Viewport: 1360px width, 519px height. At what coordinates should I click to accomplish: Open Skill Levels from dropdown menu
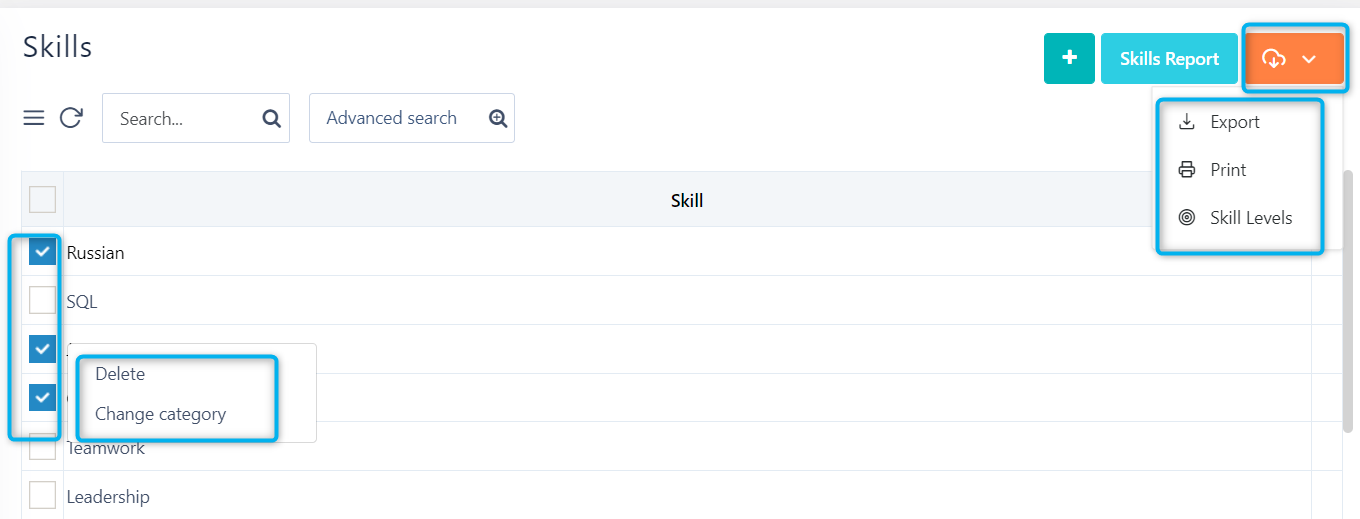click(1251, 218)
